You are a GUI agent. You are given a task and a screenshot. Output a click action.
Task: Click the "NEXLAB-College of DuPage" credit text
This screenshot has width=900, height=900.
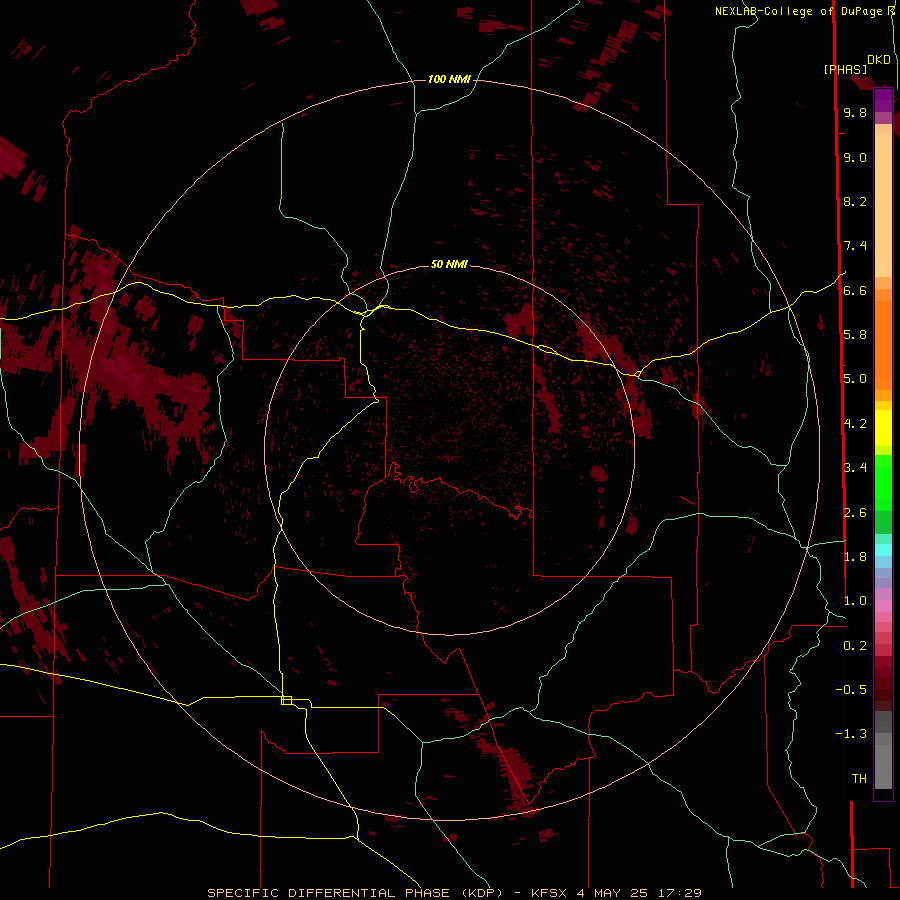798,11
